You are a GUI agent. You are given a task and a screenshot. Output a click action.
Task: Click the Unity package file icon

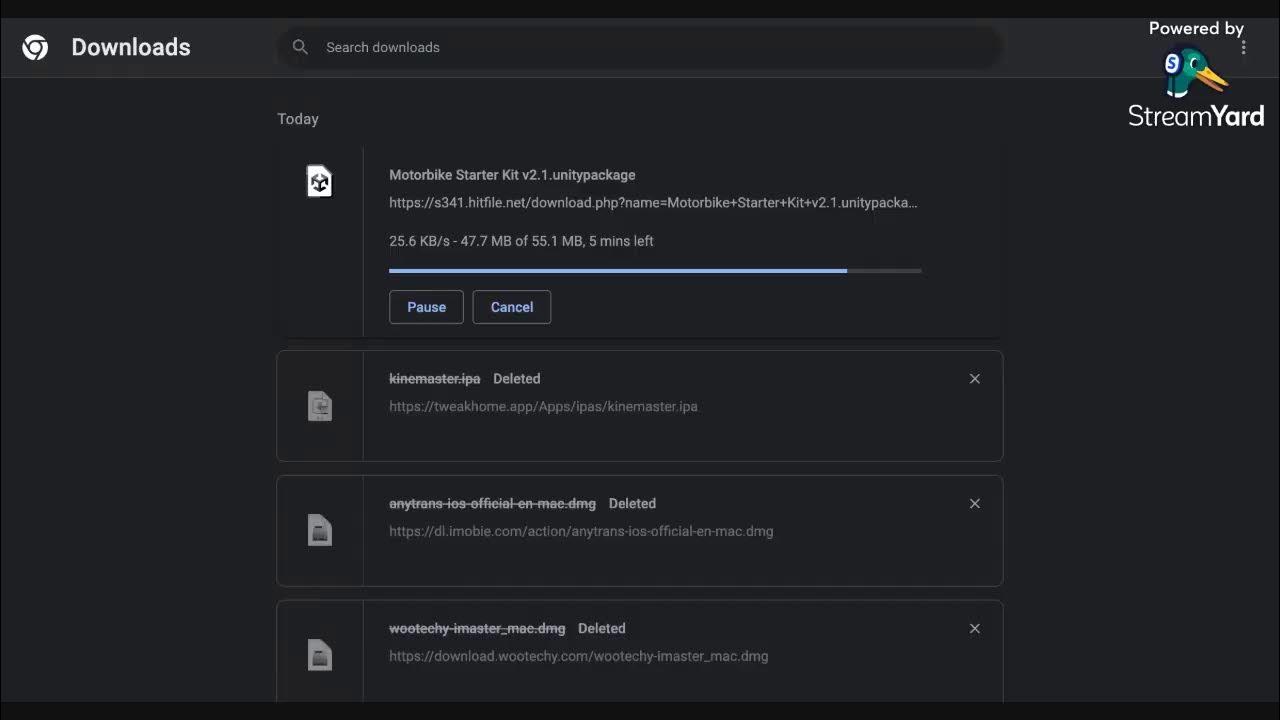pos(319,181)
